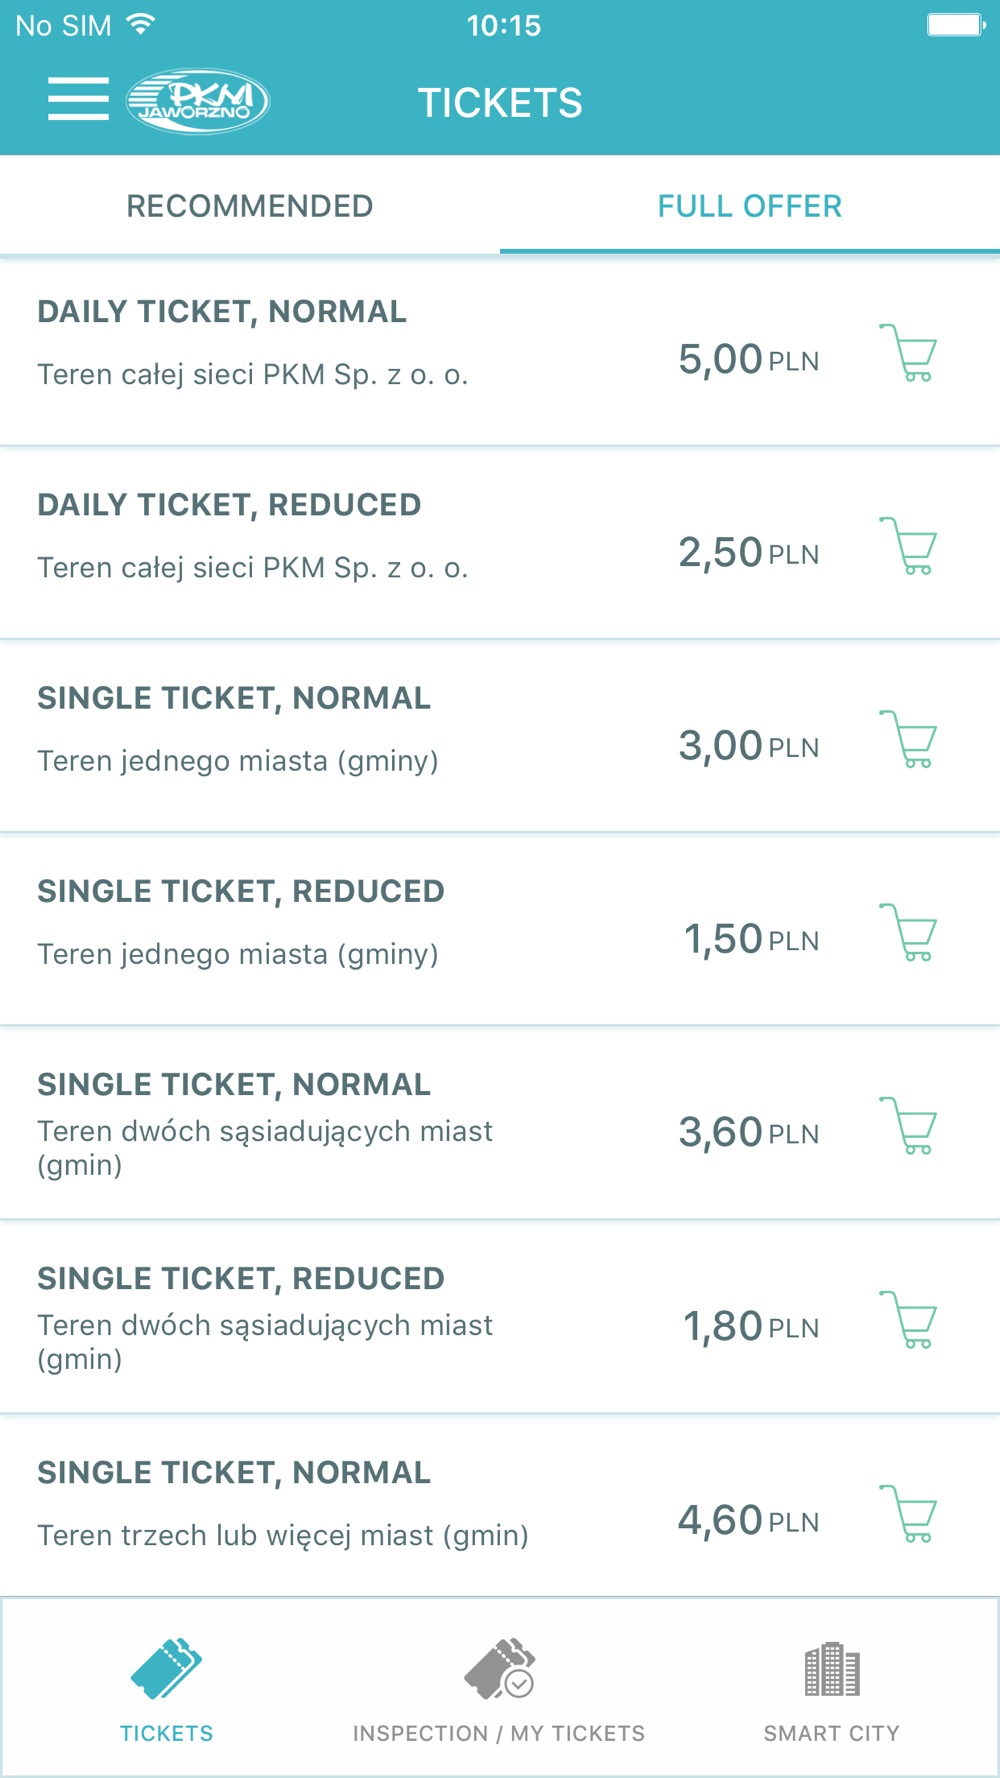Viewport: 1000px width, 1778px height.
Task: Select the Full Offer tab
Action: (x=750, y=206)
